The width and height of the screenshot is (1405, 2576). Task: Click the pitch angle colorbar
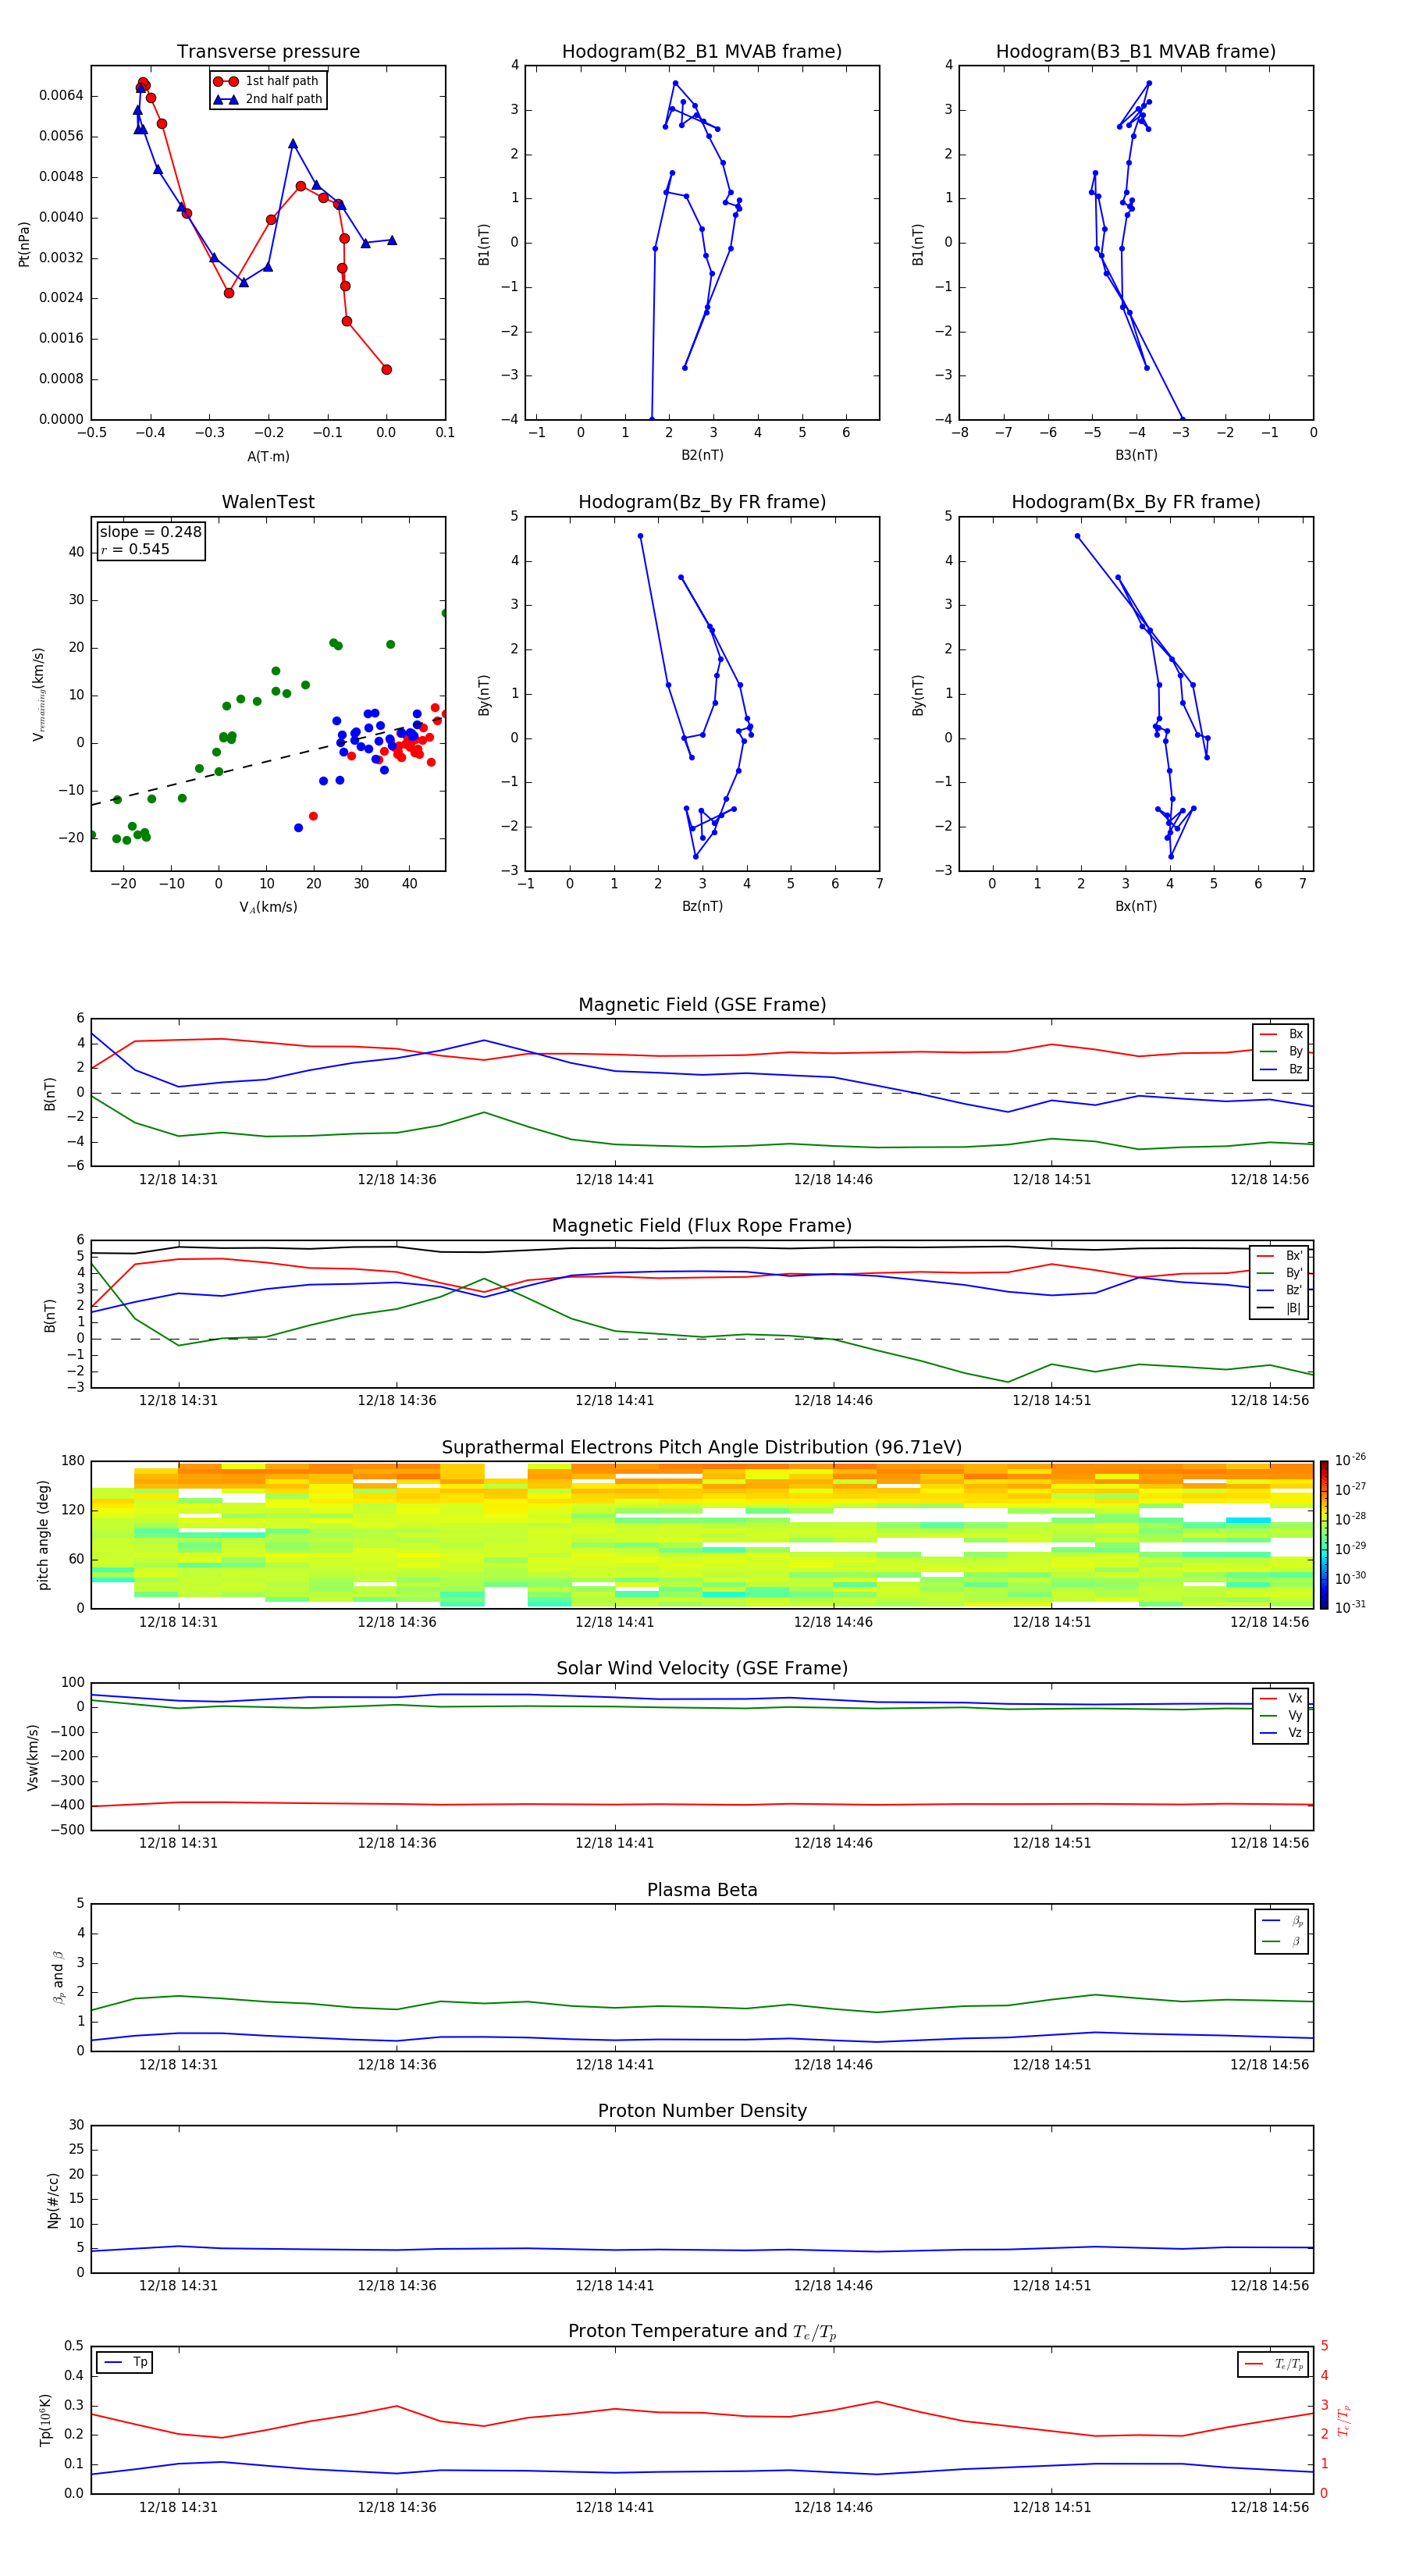point(1324,1535)
